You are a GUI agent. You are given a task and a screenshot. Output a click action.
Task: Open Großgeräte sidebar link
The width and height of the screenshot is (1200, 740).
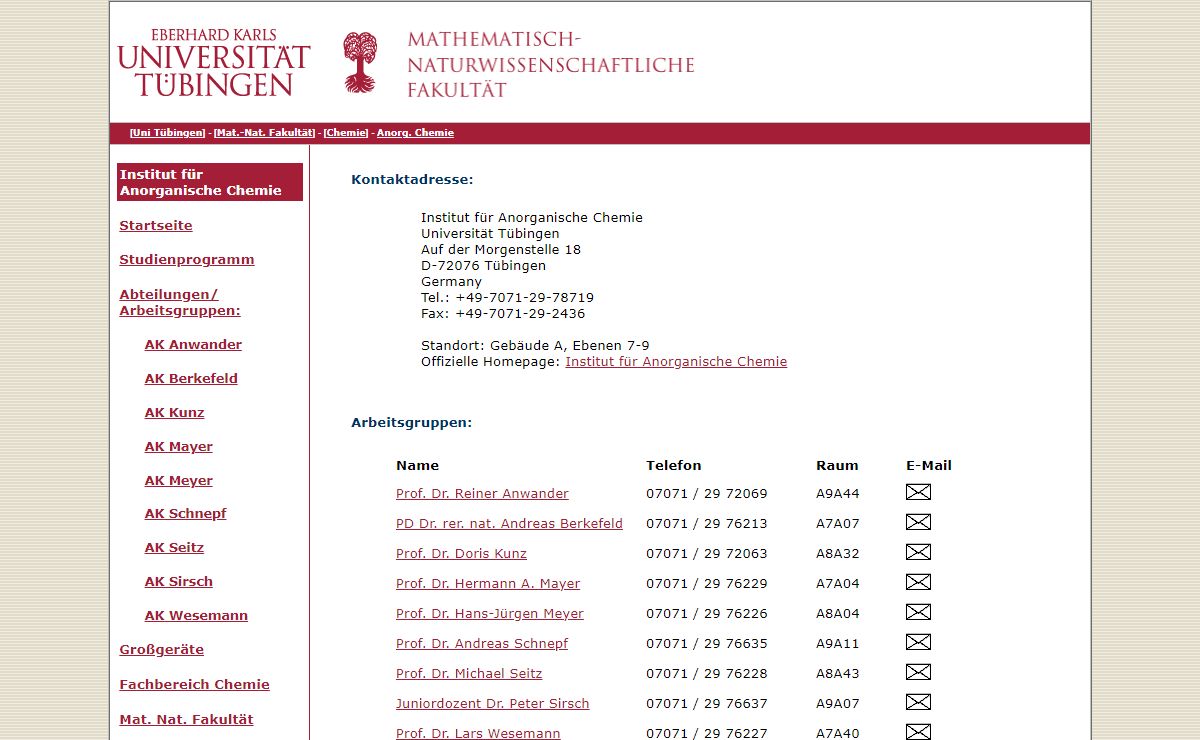coord(161,650)
